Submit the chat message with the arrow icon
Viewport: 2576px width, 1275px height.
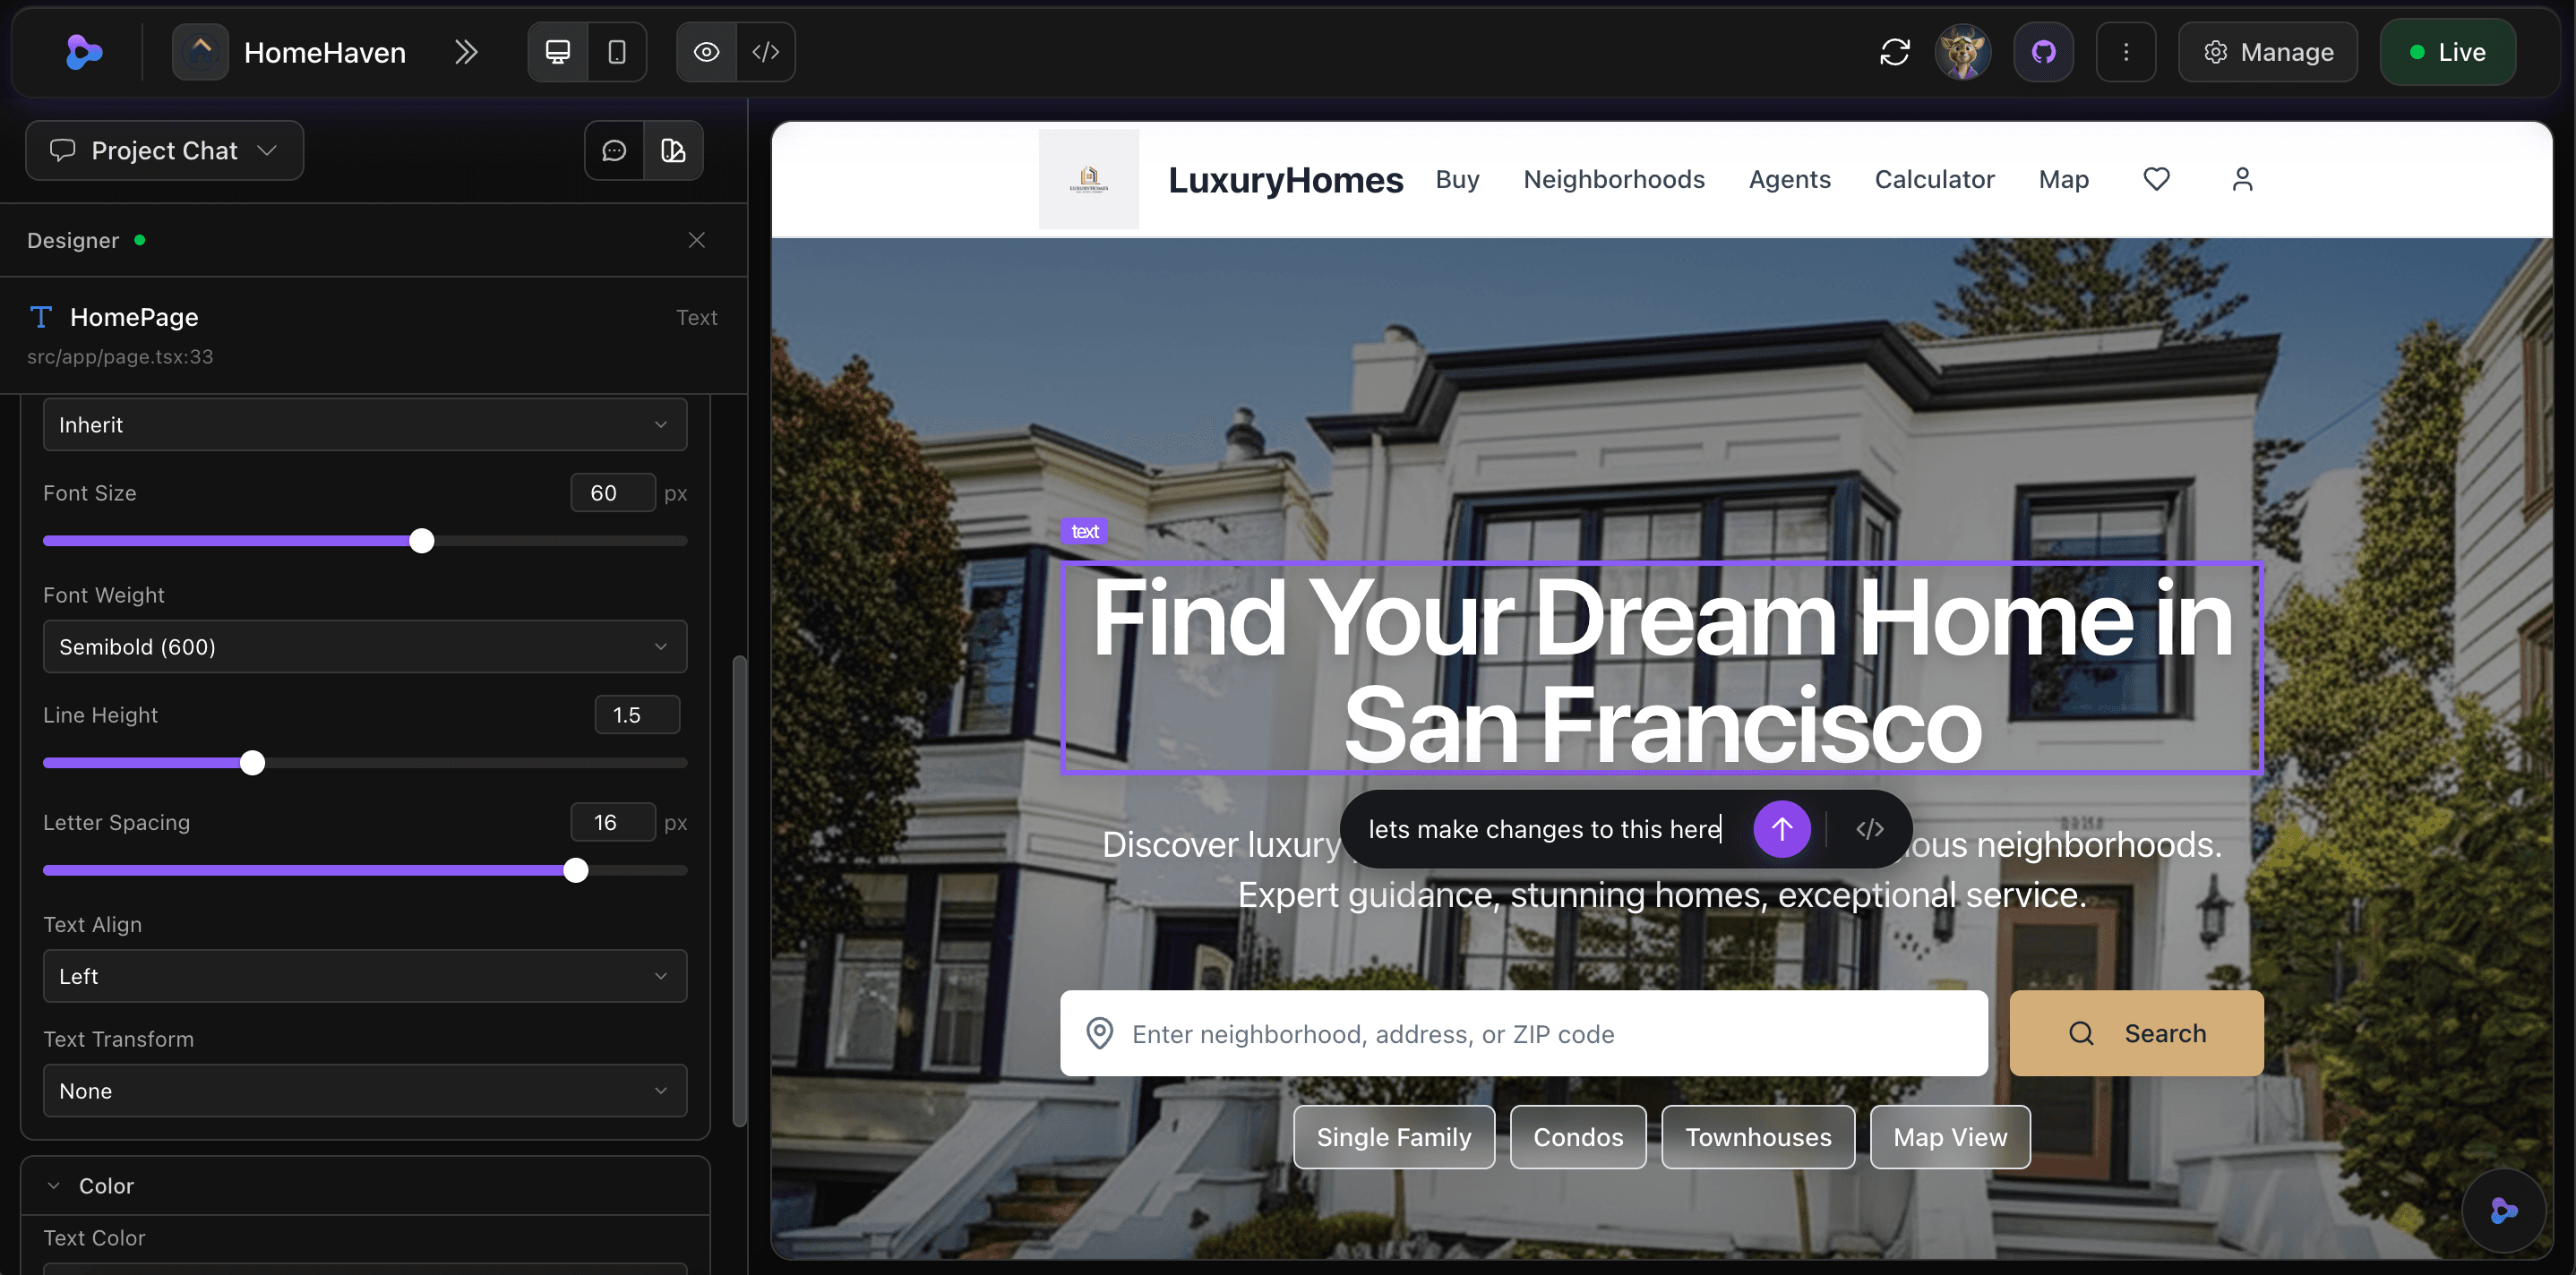(1782, 829)
